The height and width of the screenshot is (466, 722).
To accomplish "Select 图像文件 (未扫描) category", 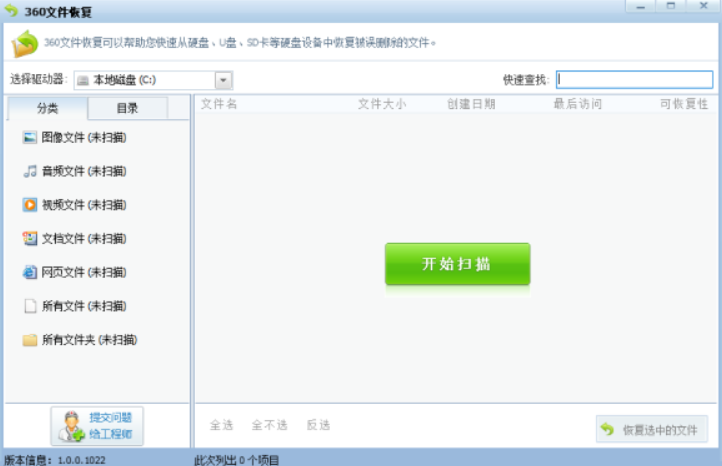I will 84,137.
